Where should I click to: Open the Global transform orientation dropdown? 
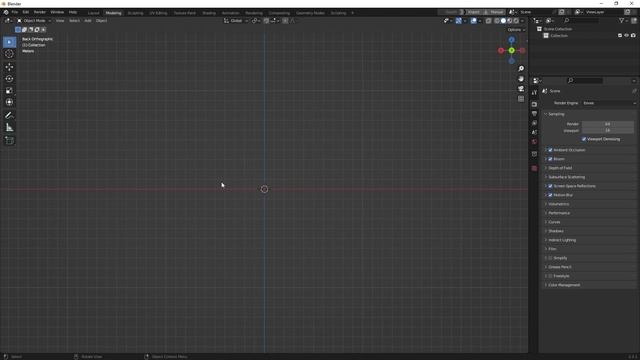click(x=236, y=21)
